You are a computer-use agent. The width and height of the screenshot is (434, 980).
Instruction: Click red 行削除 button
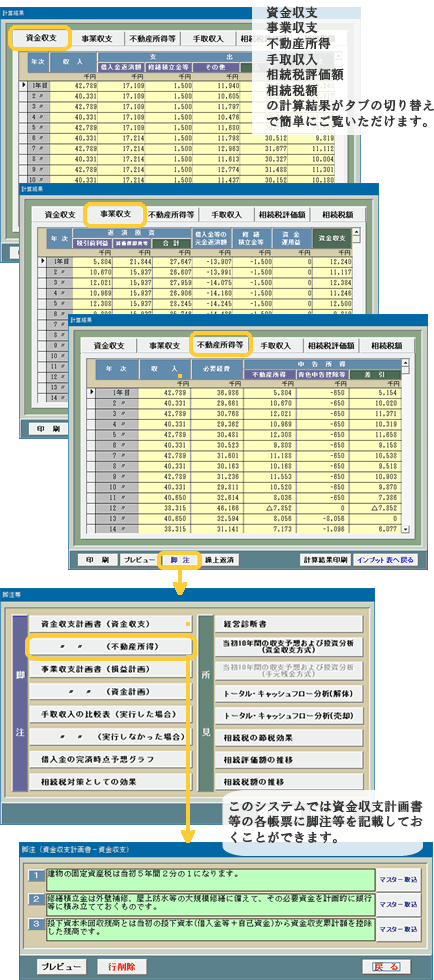(x=121, y=966)
